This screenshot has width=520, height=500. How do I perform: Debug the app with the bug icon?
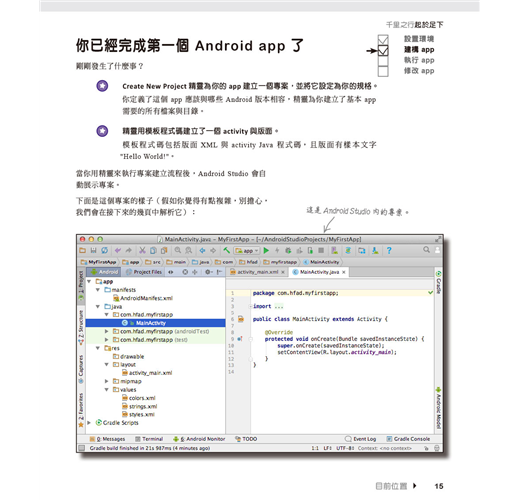click(288, 250)
